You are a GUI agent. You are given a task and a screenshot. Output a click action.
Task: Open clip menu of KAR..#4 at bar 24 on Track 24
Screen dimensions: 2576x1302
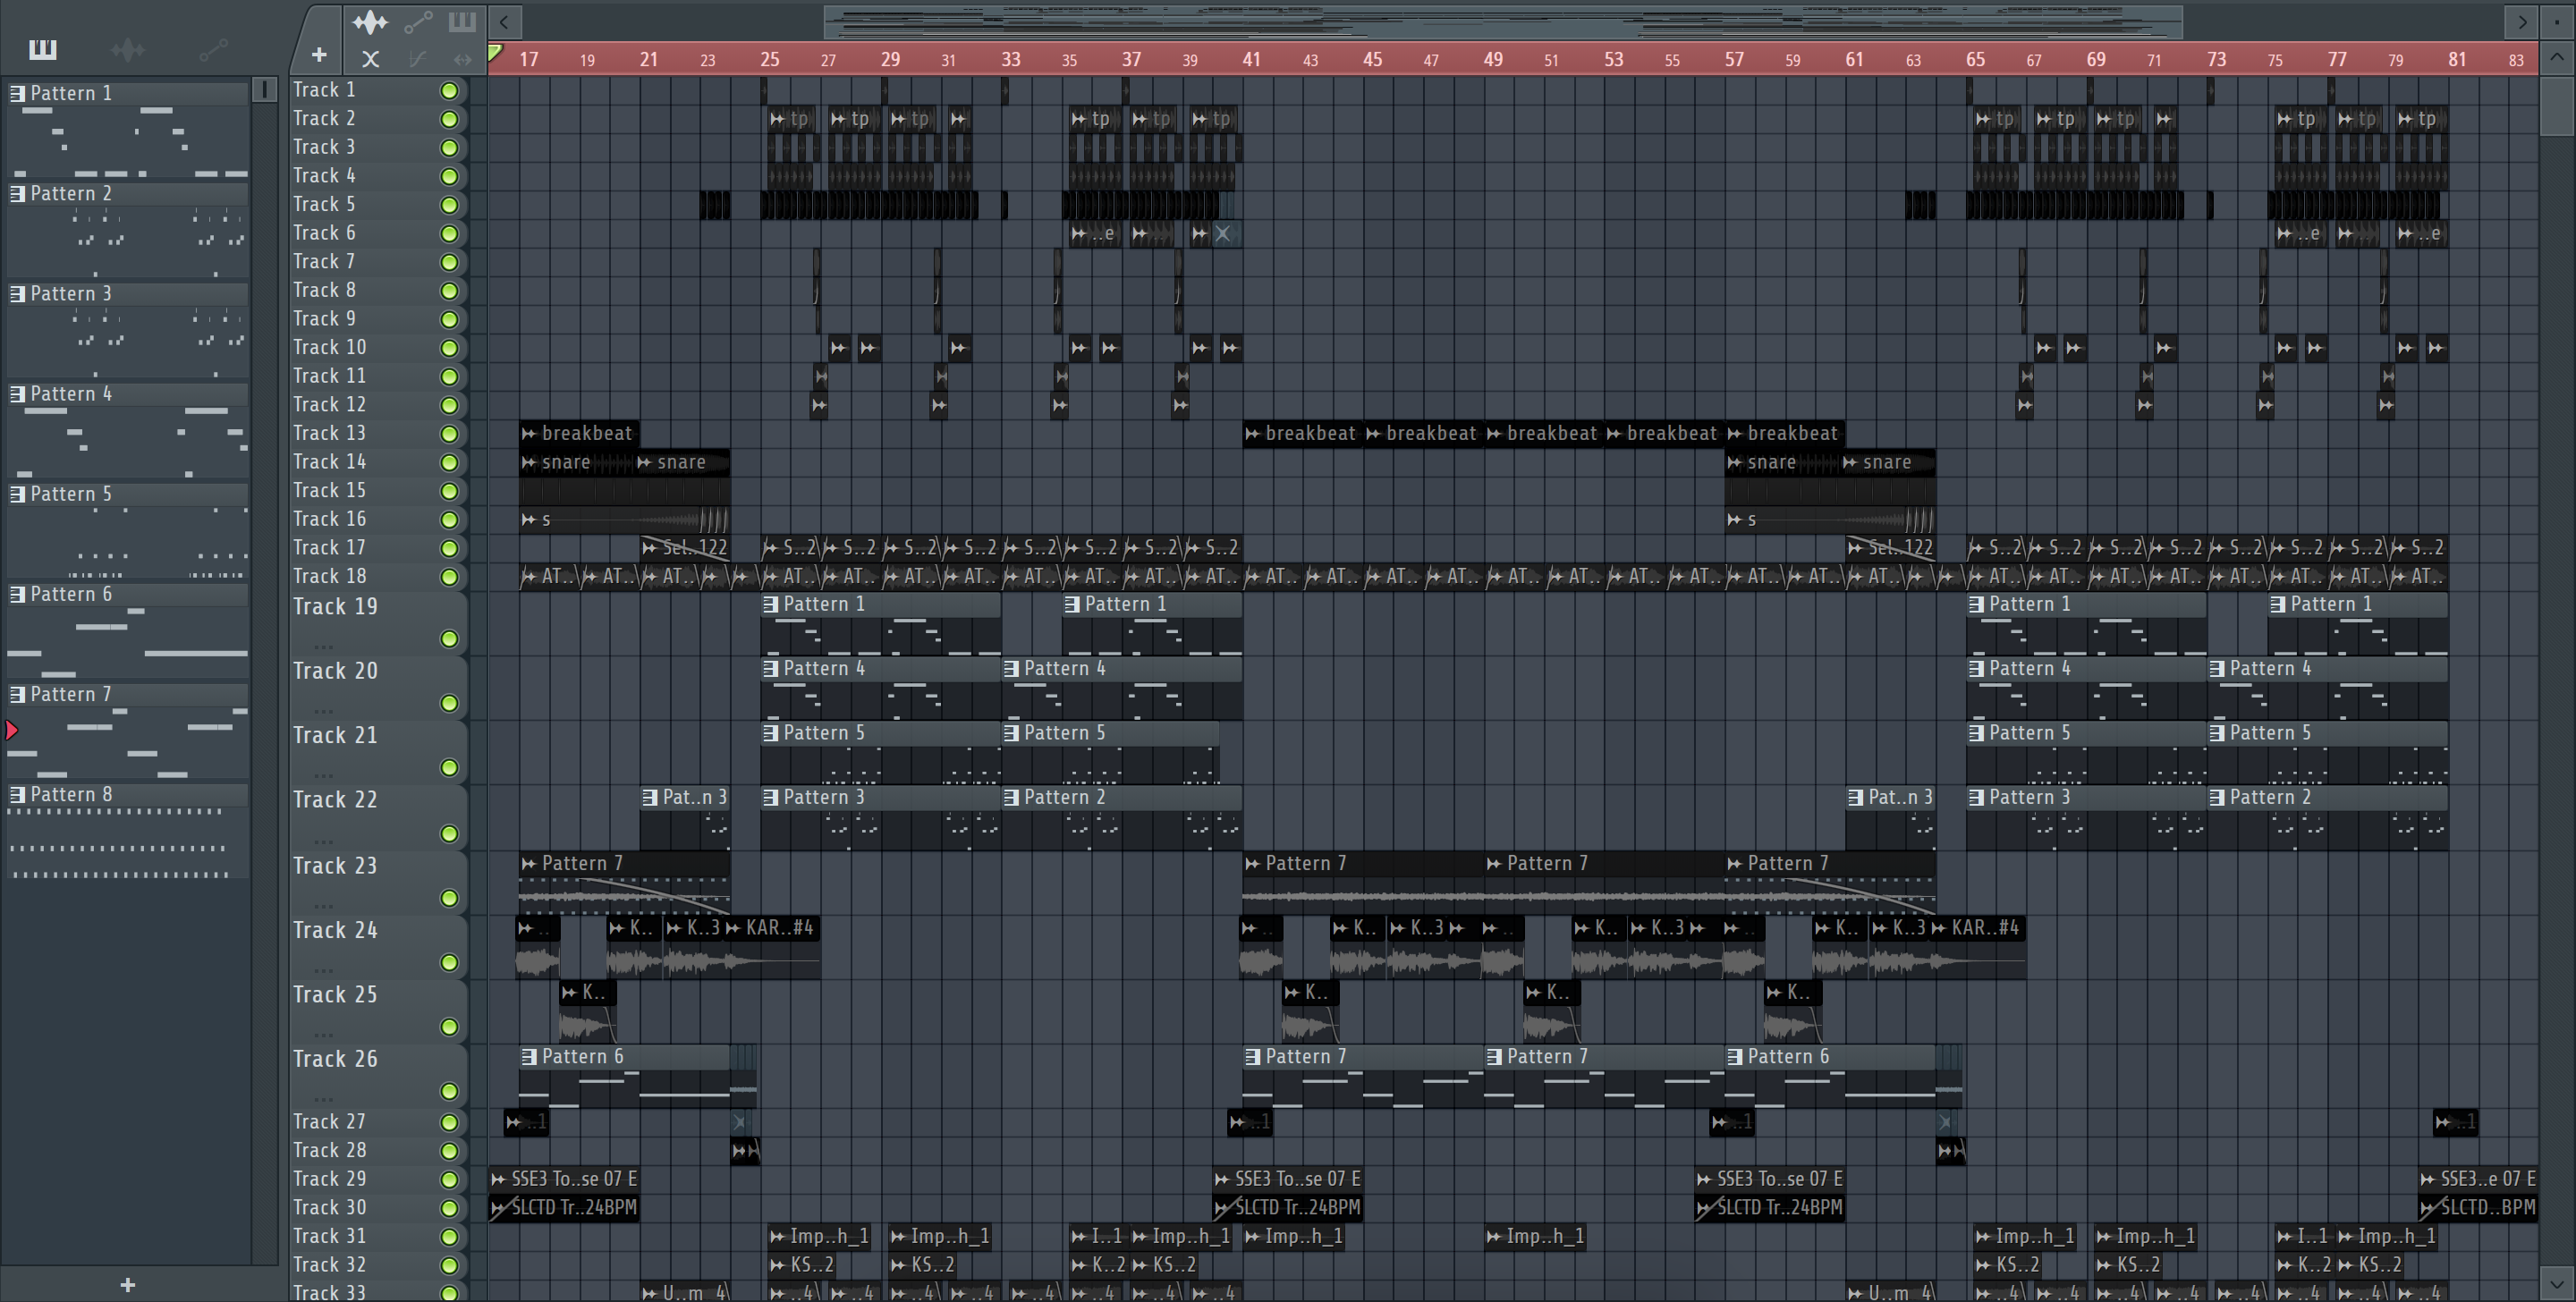[734, 928]
